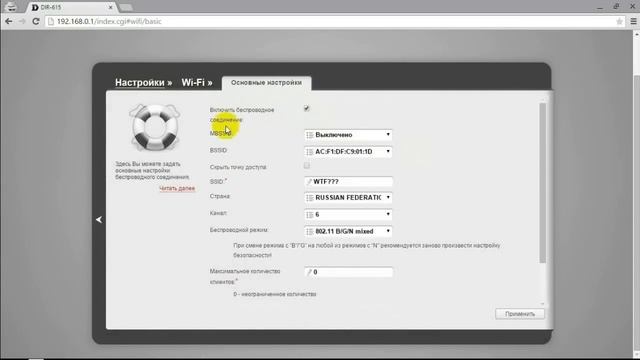Screen dimensions: 640x360
Task: Open a new browser tab
Action: (x=126, y=7)
